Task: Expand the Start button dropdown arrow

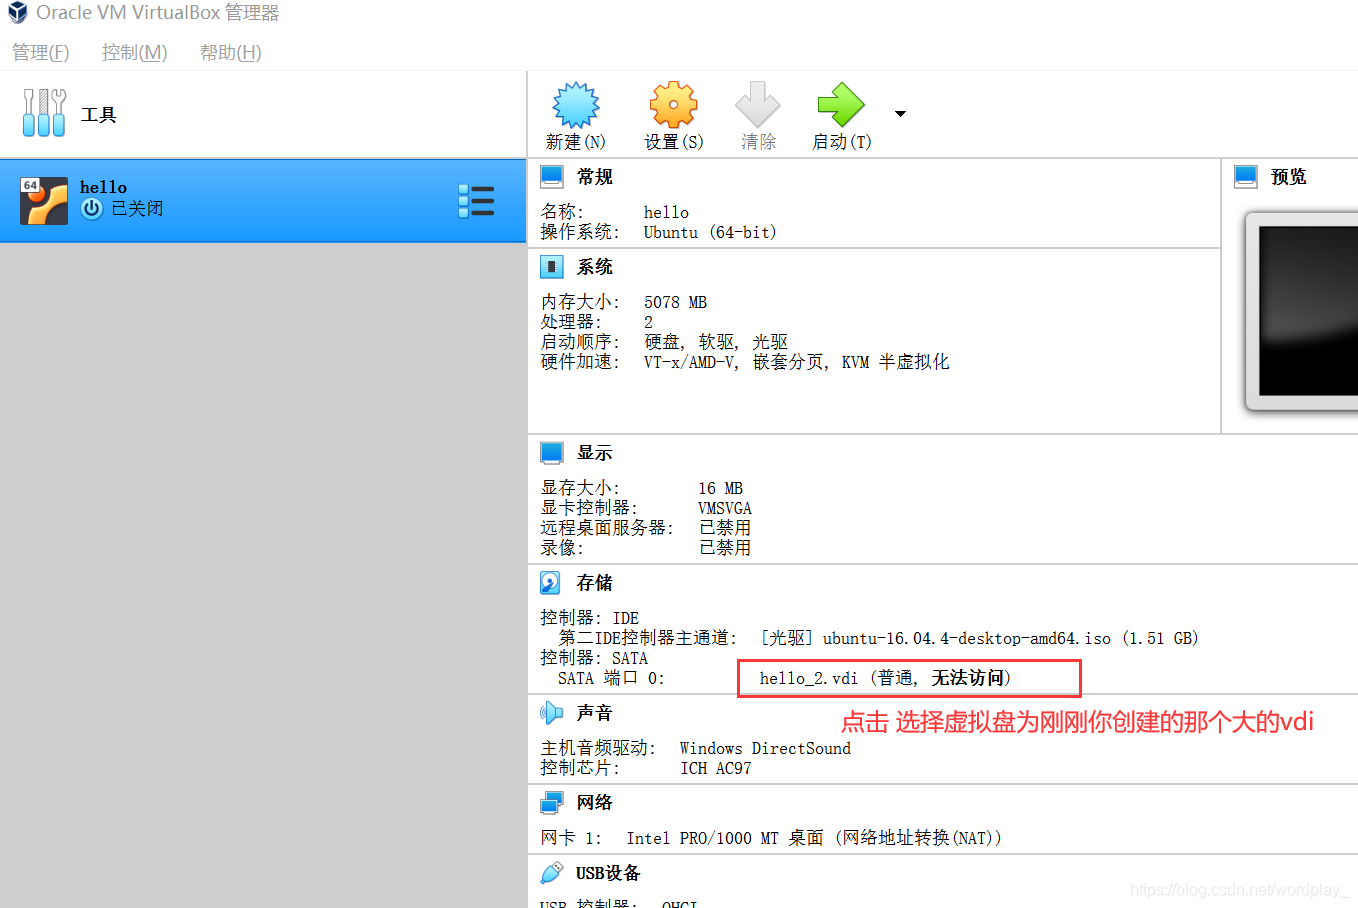Action: coord(900,114)
